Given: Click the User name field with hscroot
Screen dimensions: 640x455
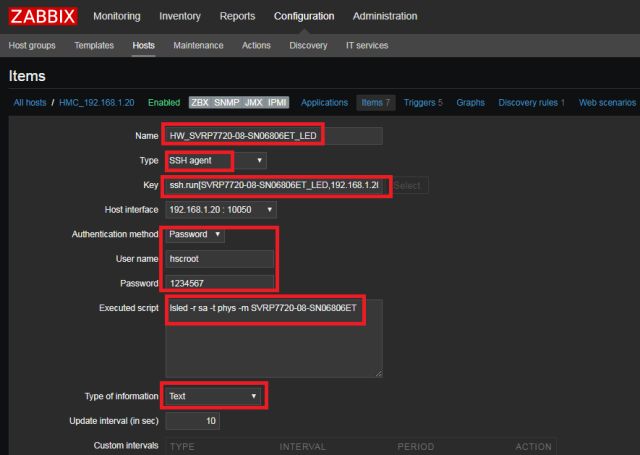Looking at the screenshot, I should (x=220, y=259).
